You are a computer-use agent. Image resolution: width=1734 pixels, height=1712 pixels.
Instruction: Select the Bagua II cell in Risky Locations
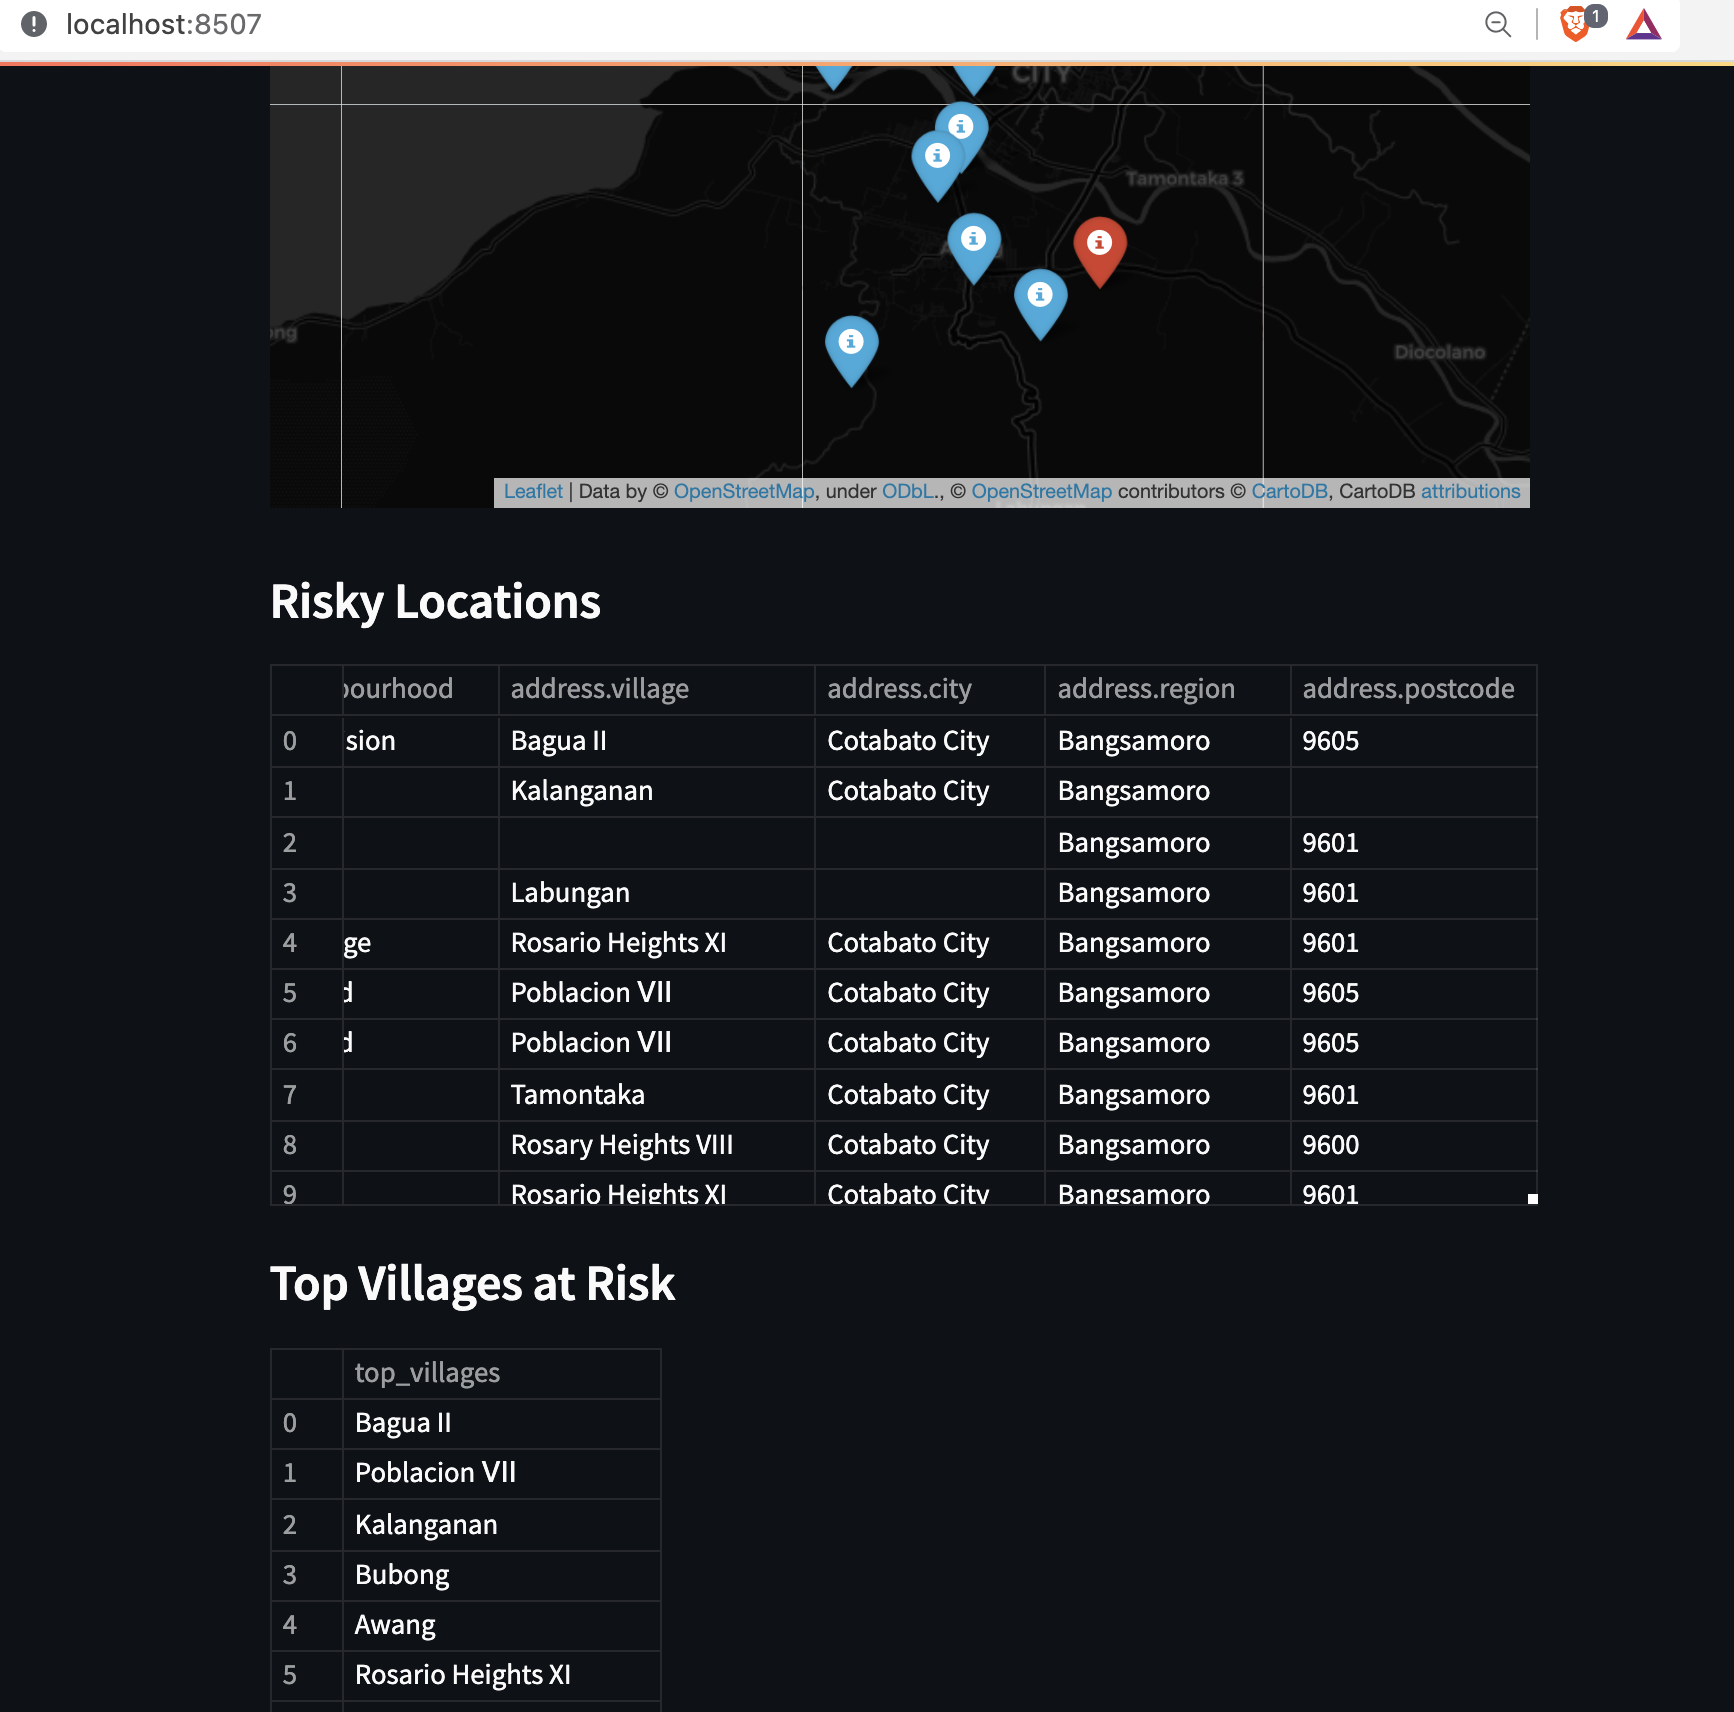(x=657, y=741)
